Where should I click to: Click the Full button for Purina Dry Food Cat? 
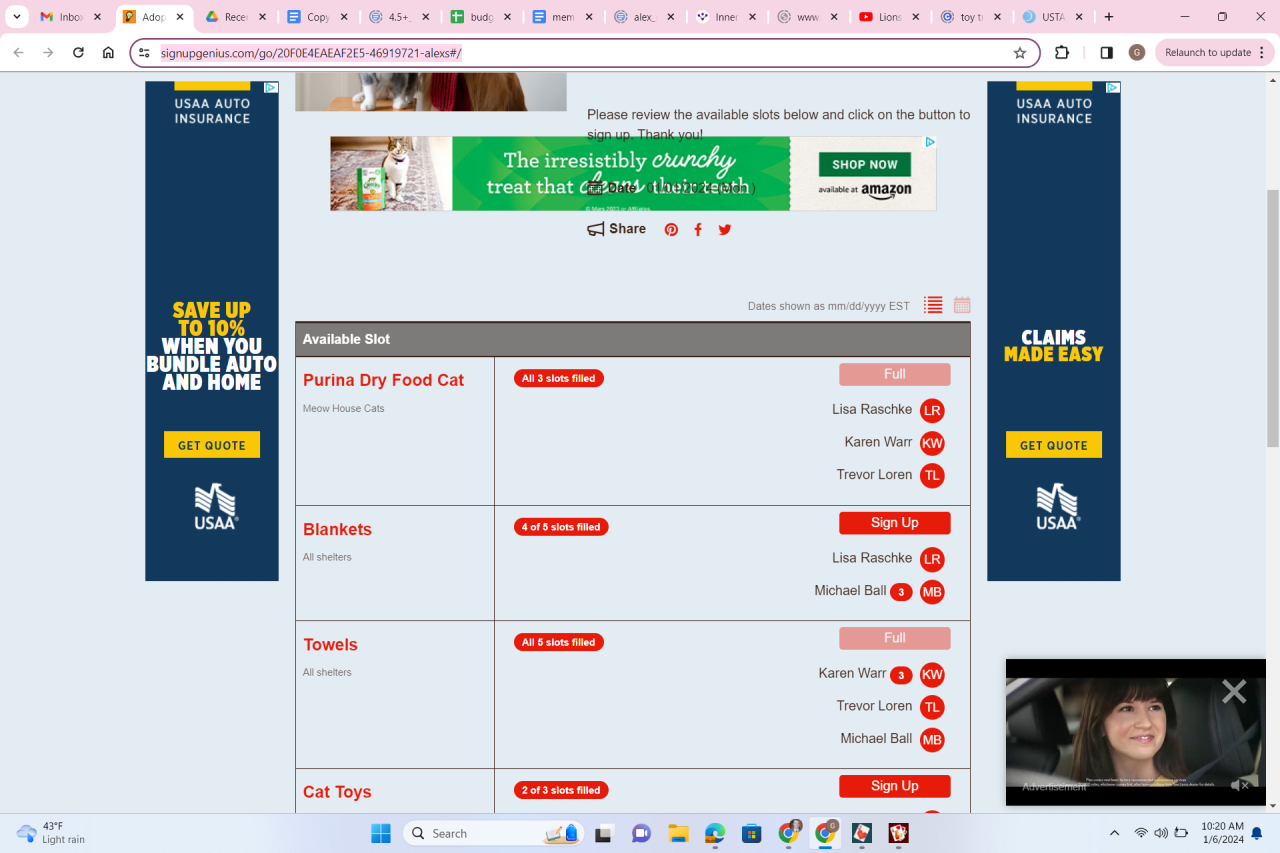tap(895, 374)
